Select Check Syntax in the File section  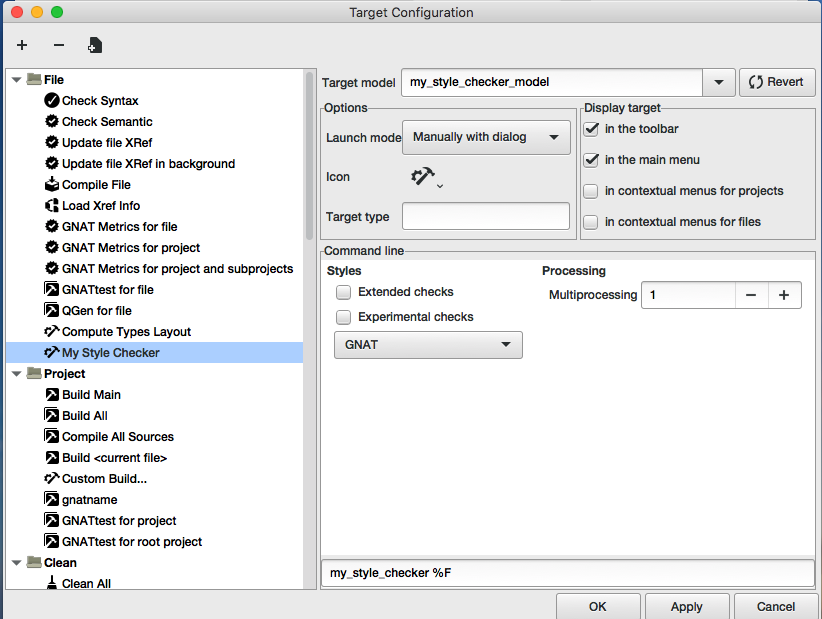[101, 100]
